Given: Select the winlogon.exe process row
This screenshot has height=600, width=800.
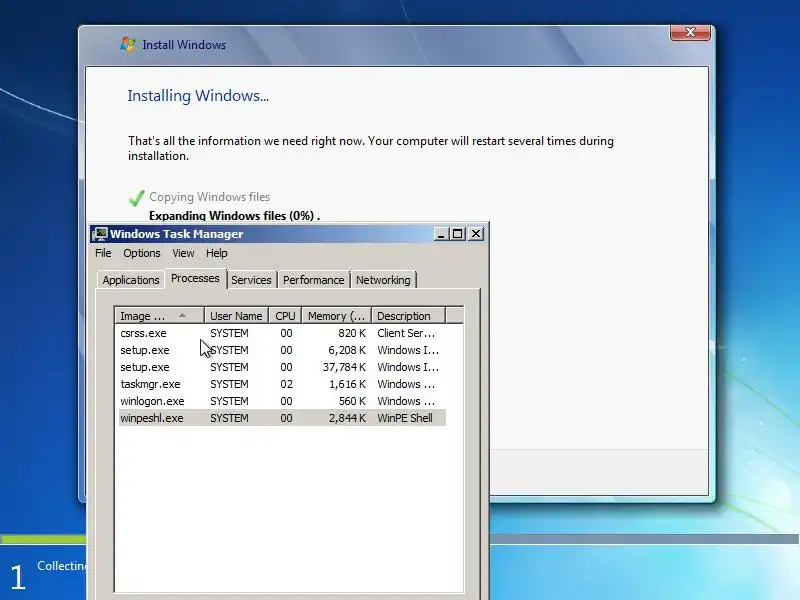Looking at the screenshot, I should pyautogui.click(x=282, y=401).
